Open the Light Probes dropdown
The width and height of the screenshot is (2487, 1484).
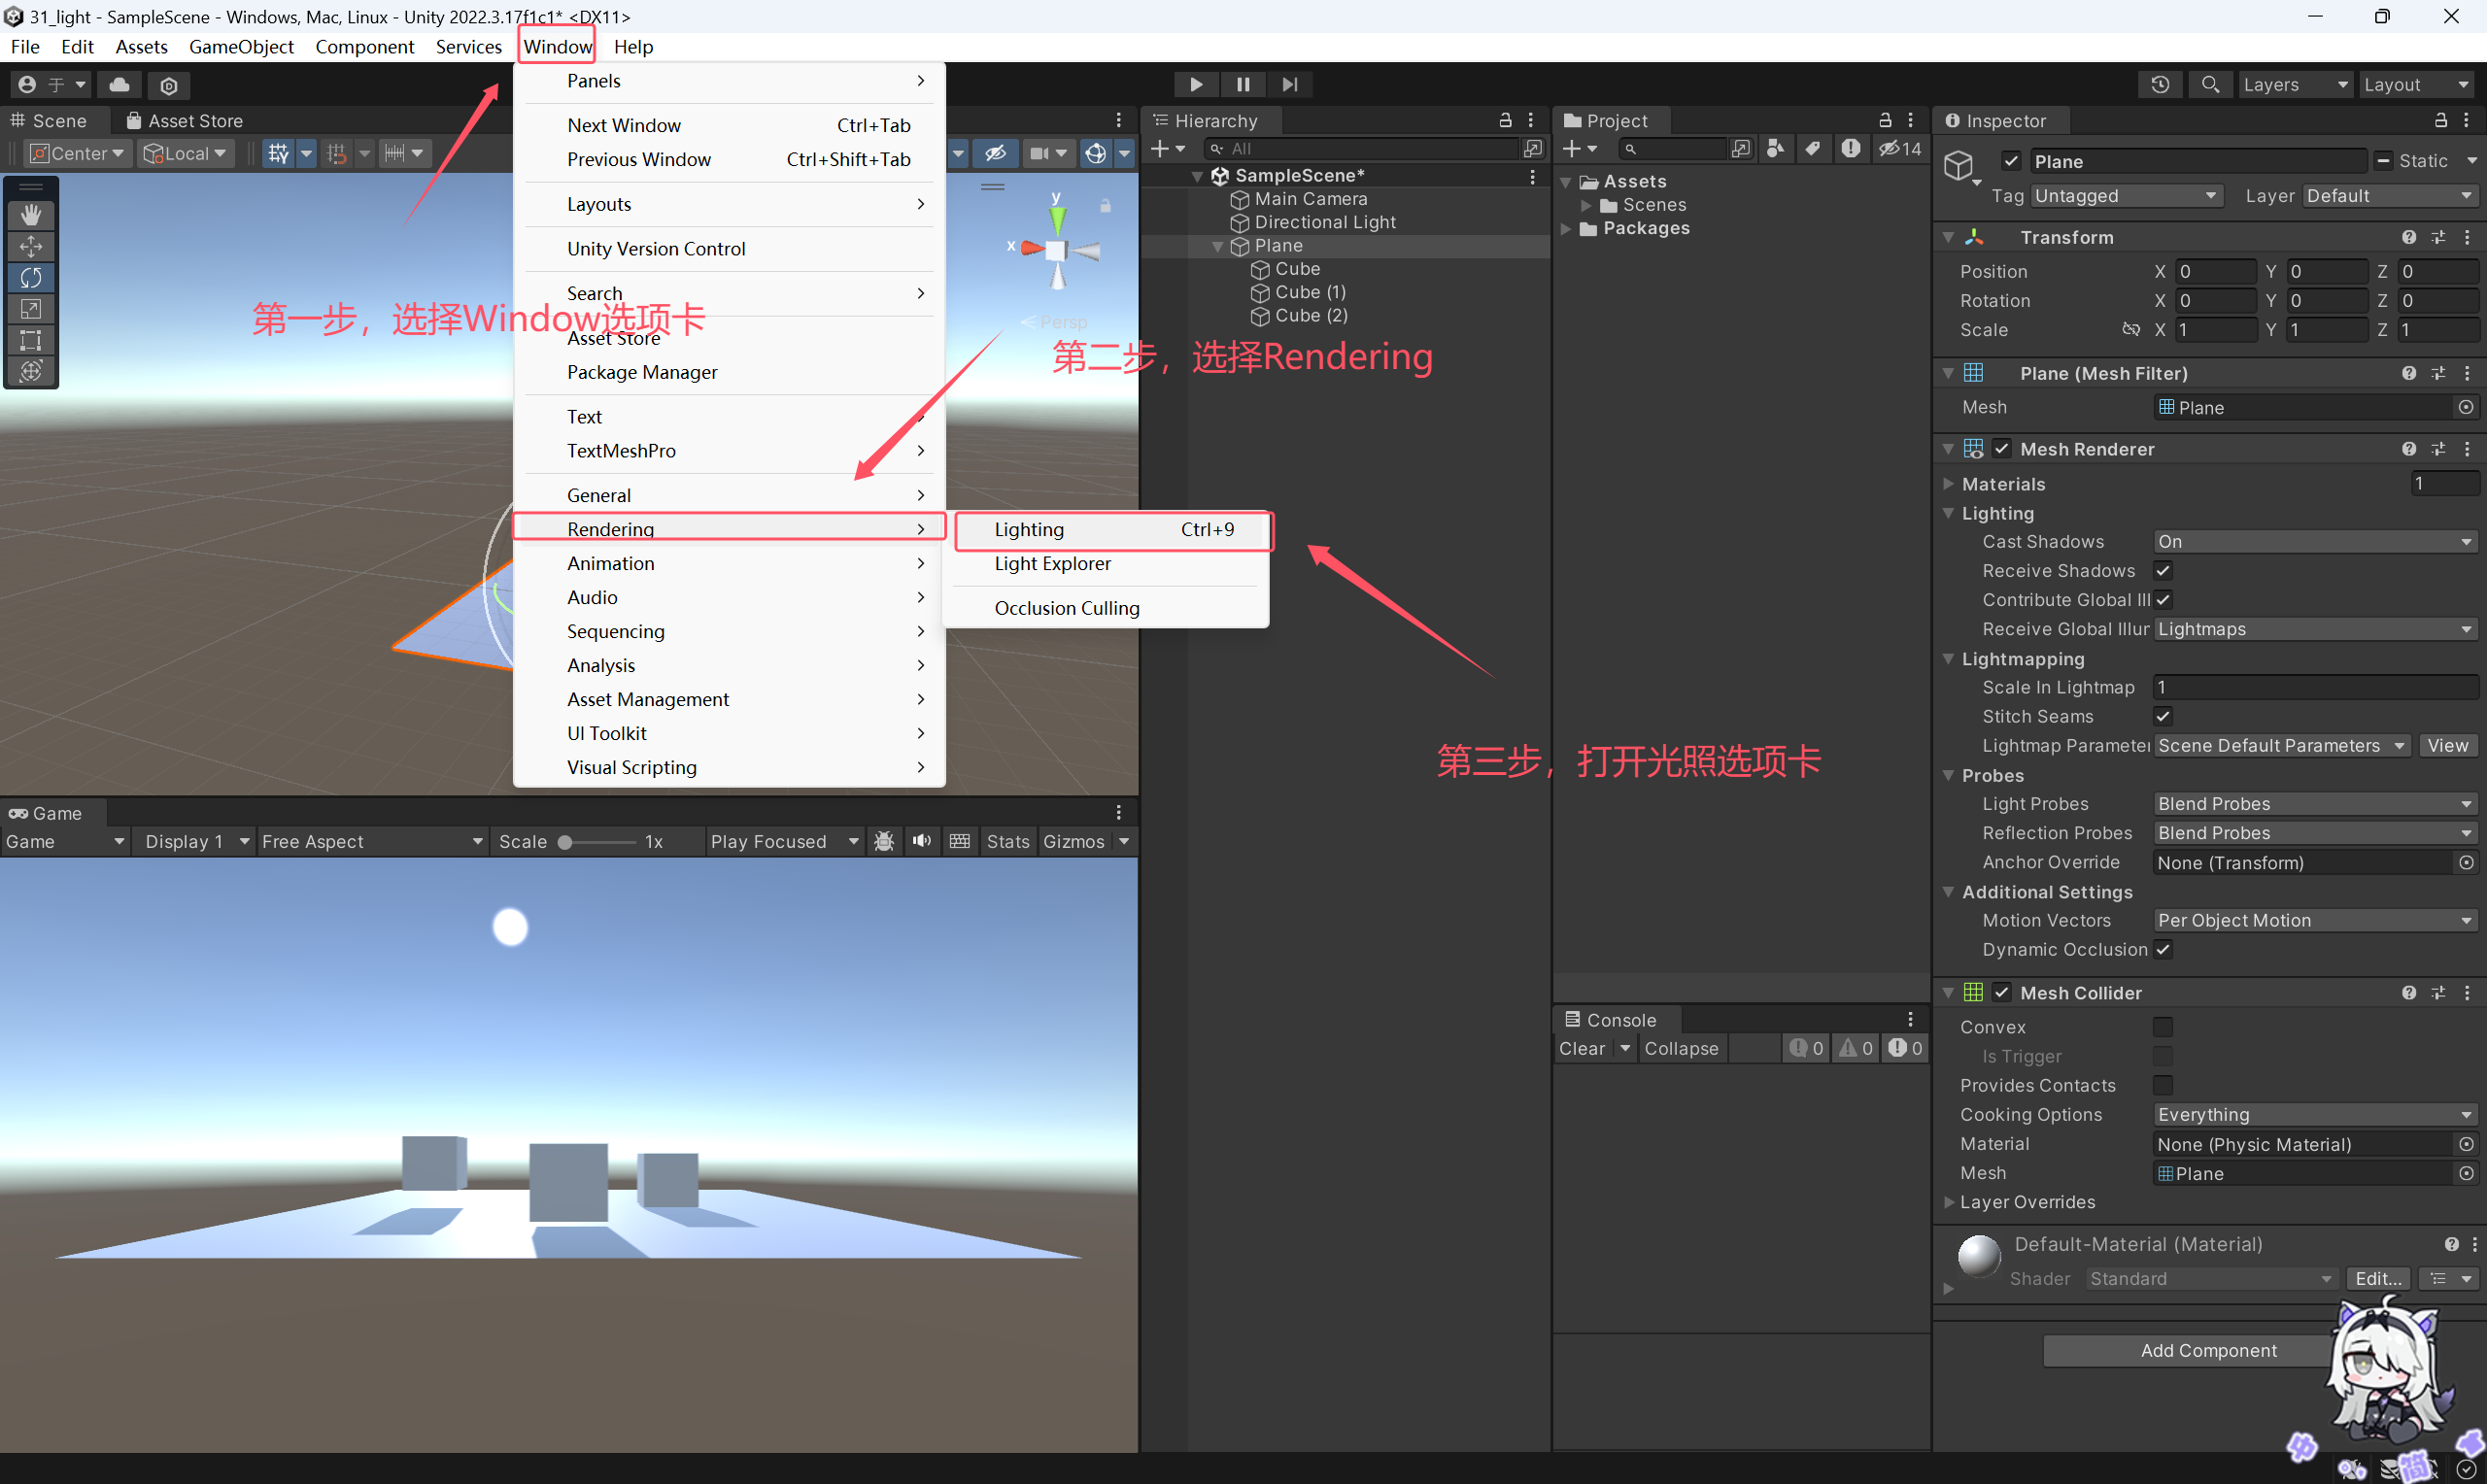click(2315, 804)
